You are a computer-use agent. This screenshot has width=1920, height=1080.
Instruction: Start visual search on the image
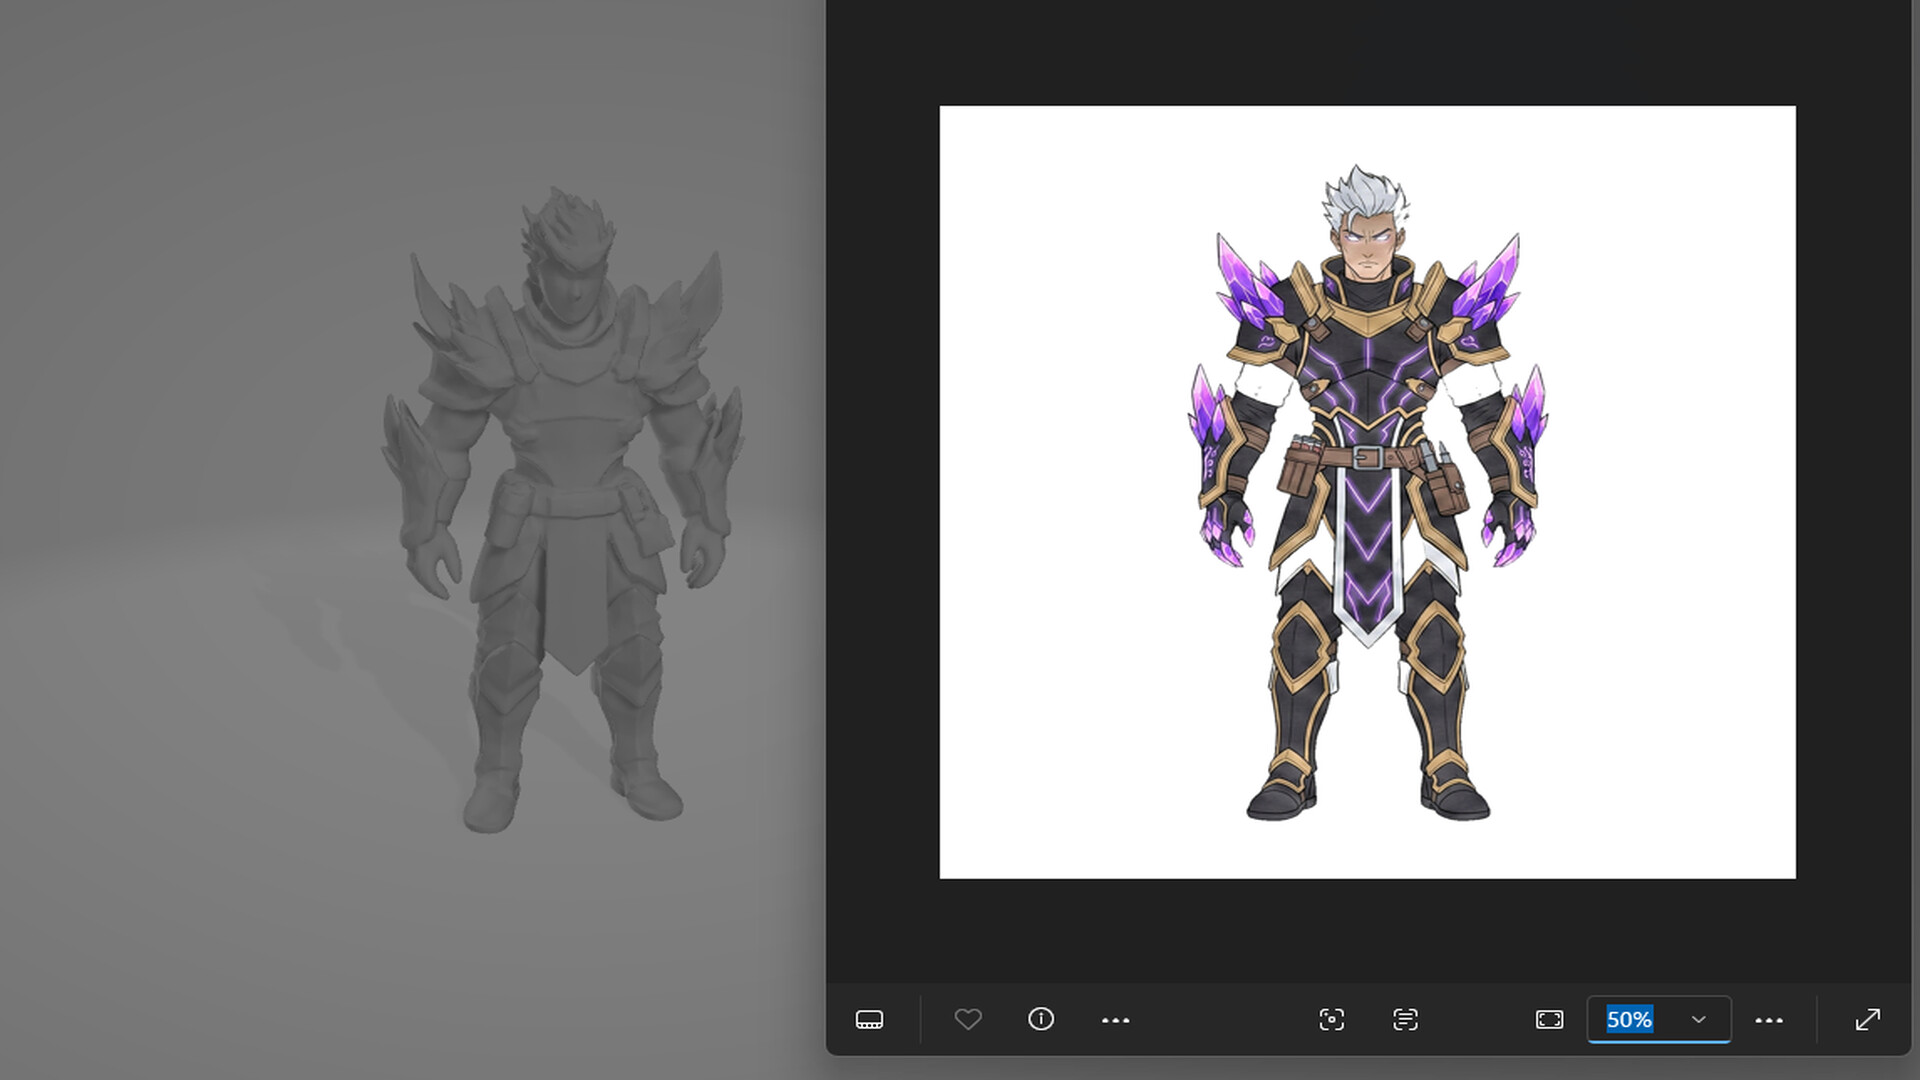[1331, 1019]
